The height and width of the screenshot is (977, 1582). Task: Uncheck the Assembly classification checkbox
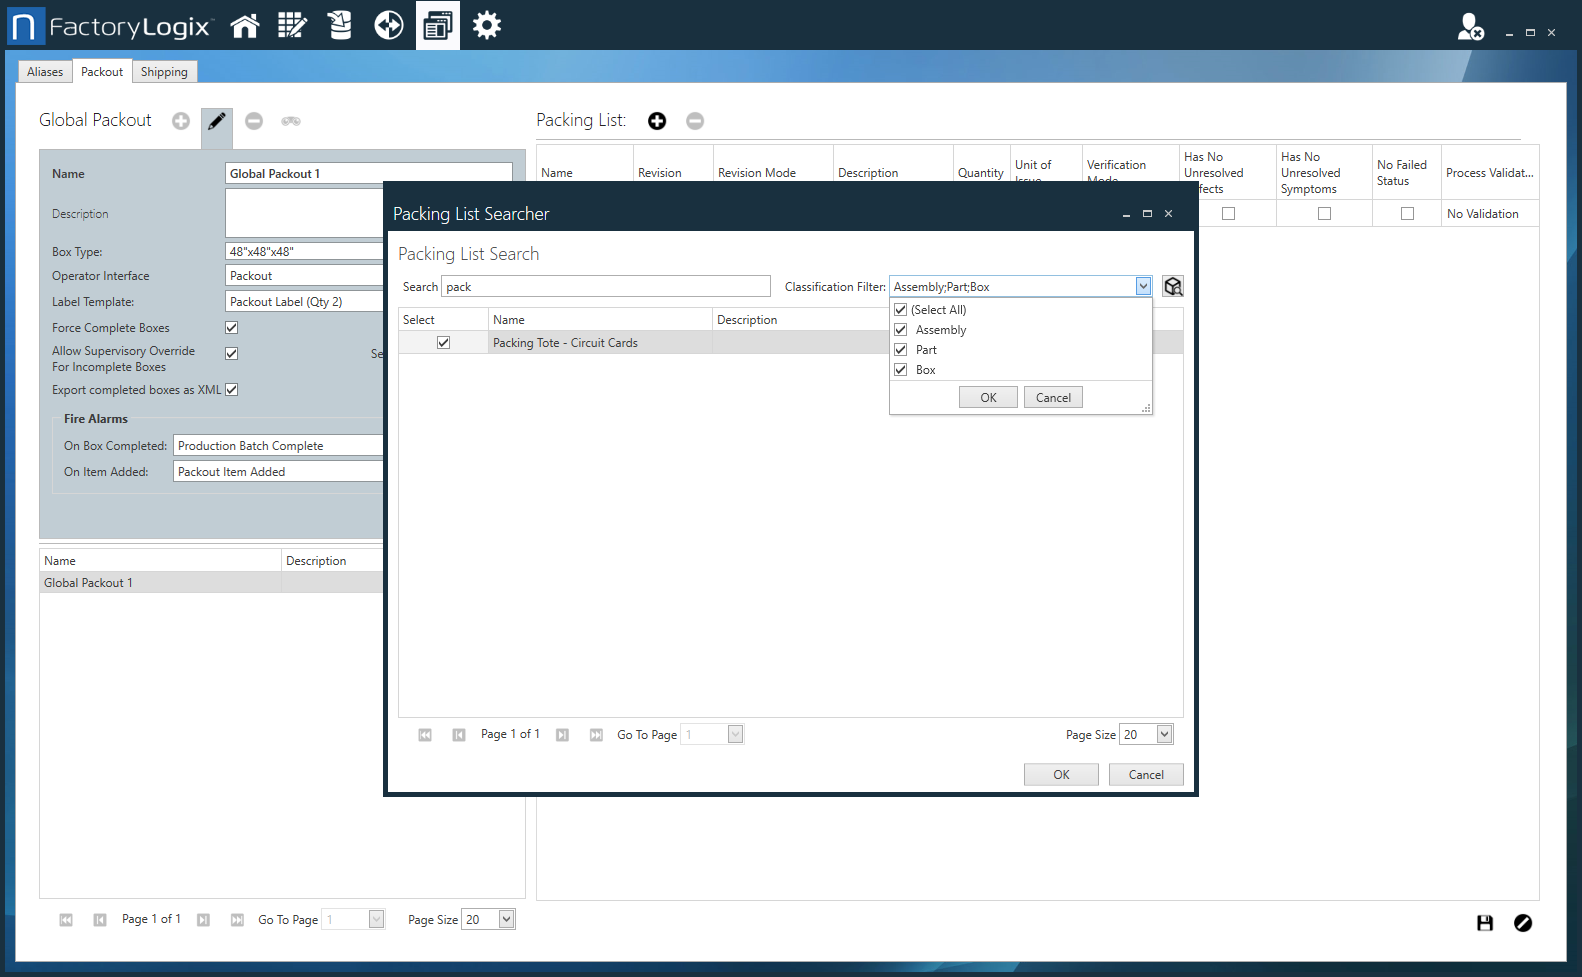pyautogui.click(x=901, y=330)
